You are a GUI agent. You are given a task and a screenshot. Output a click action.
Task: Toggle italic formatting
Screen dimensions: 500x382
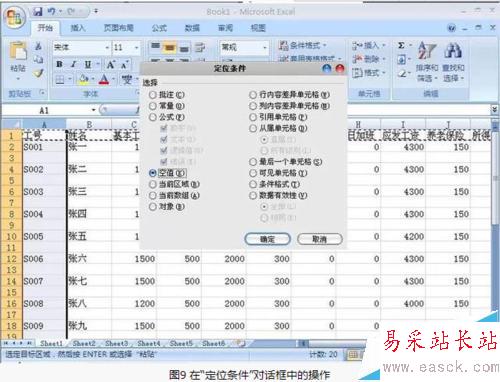click(x=74, y=64)
